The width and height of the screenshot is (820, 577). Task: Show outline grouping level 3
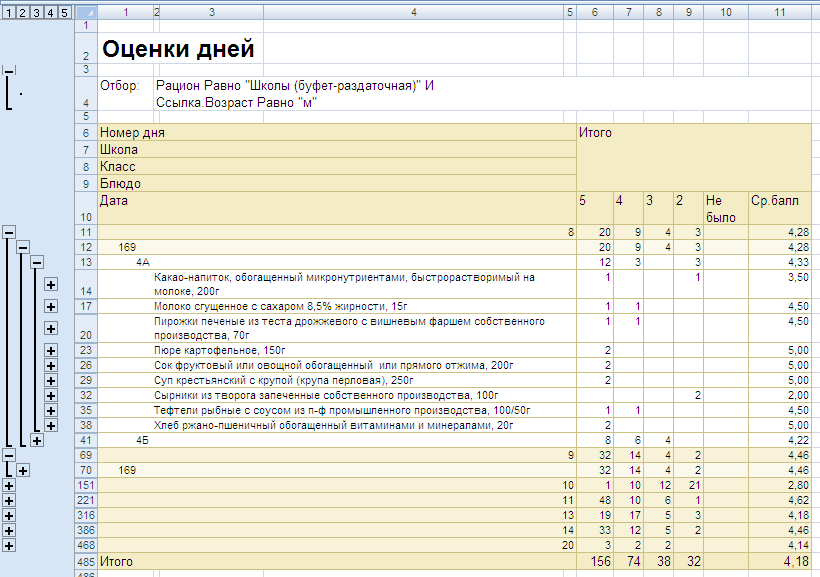[37, 12]
